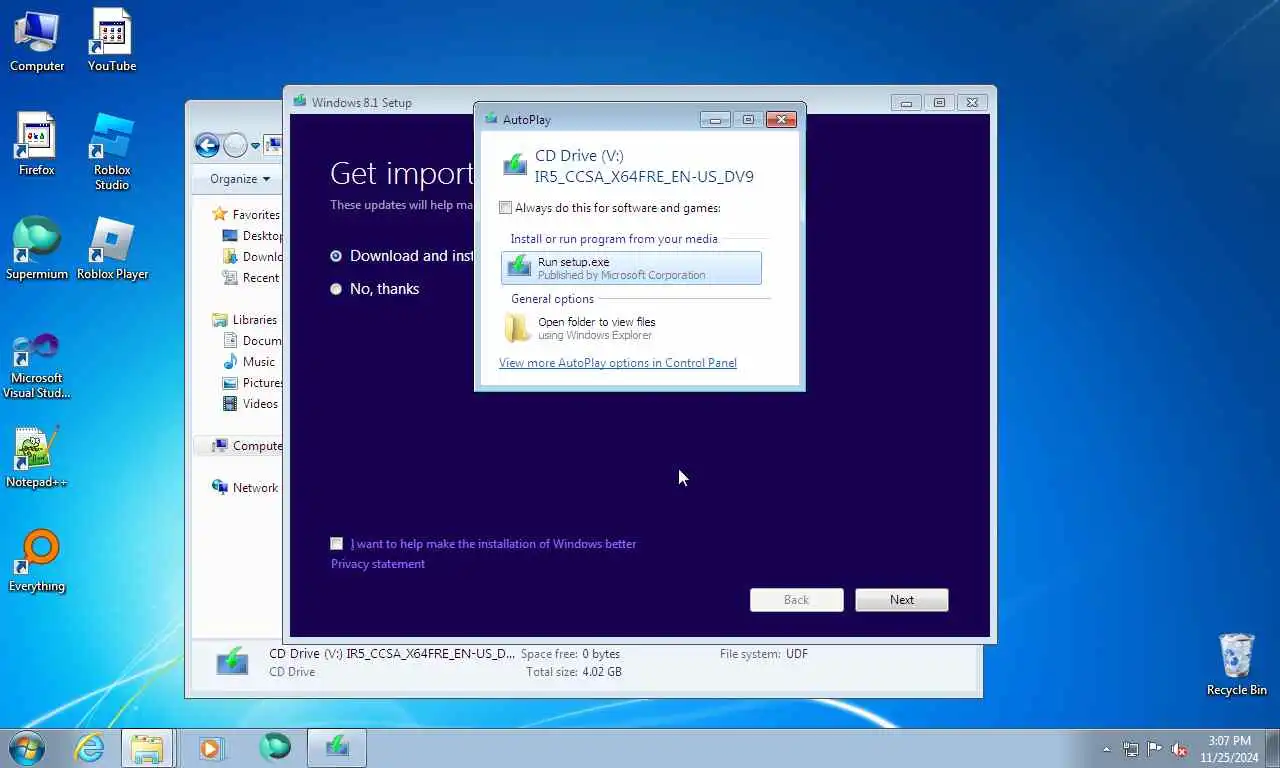Screen dimensions: 1280x768
Task: Click CD Drive icon in Explorer details pane
Action: [x=232, y=662]
